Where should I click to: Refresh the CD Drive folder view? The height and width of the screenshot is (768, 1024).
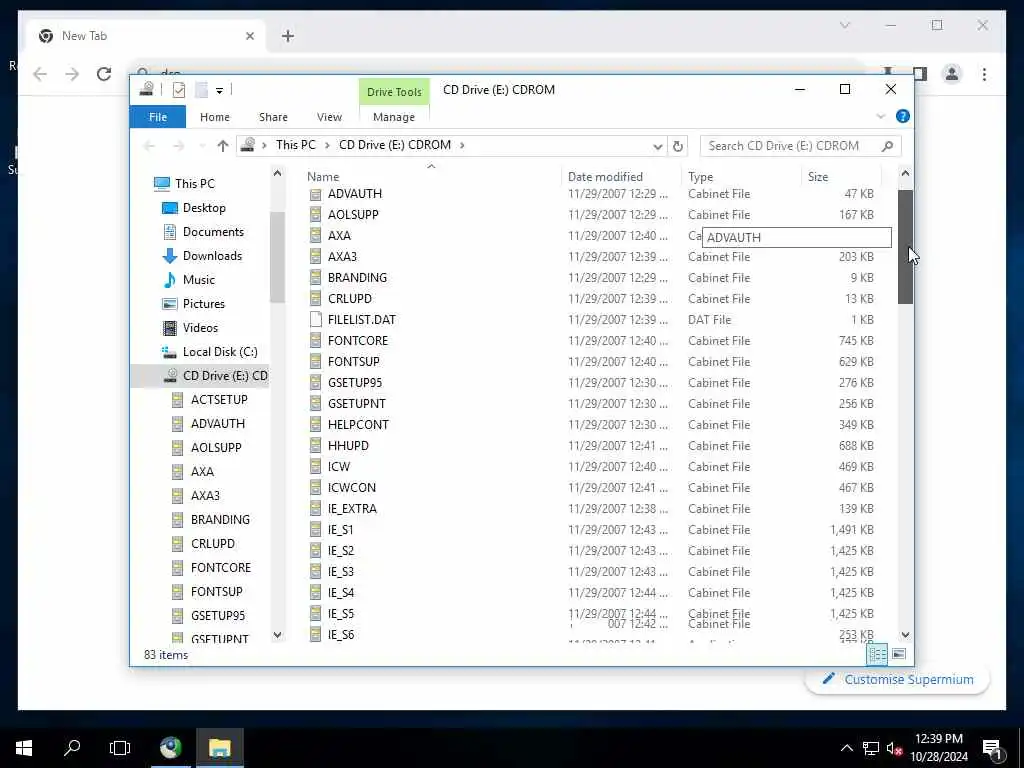tap(678, 146)
